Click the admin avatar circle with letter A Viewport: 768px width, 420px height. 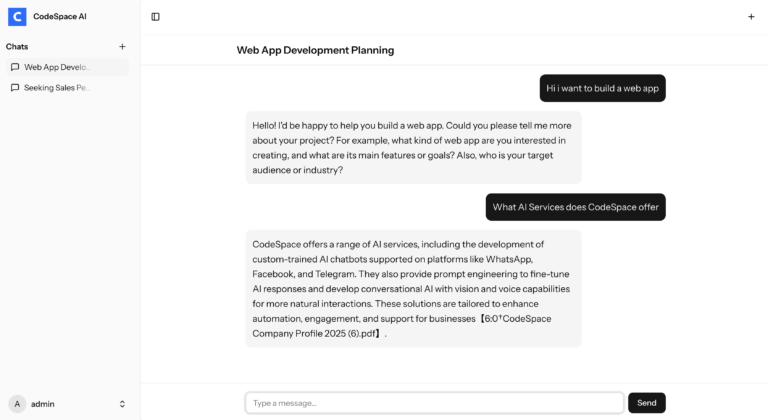pos(17,404)
